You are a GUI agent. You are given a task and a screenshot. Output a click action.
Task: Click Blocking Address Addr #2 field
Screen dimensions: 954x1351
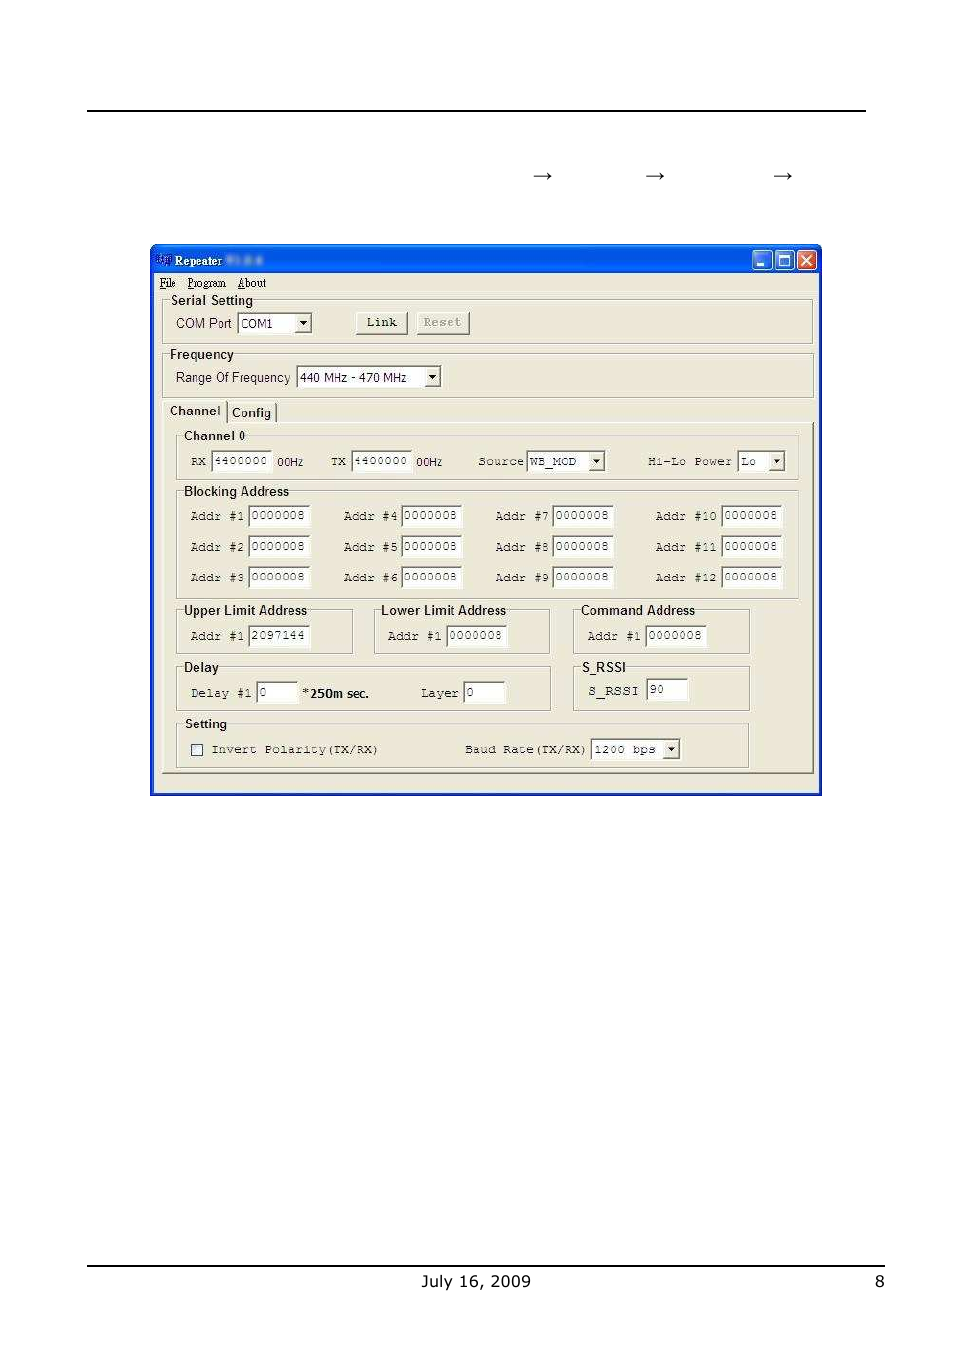[279, 547]
